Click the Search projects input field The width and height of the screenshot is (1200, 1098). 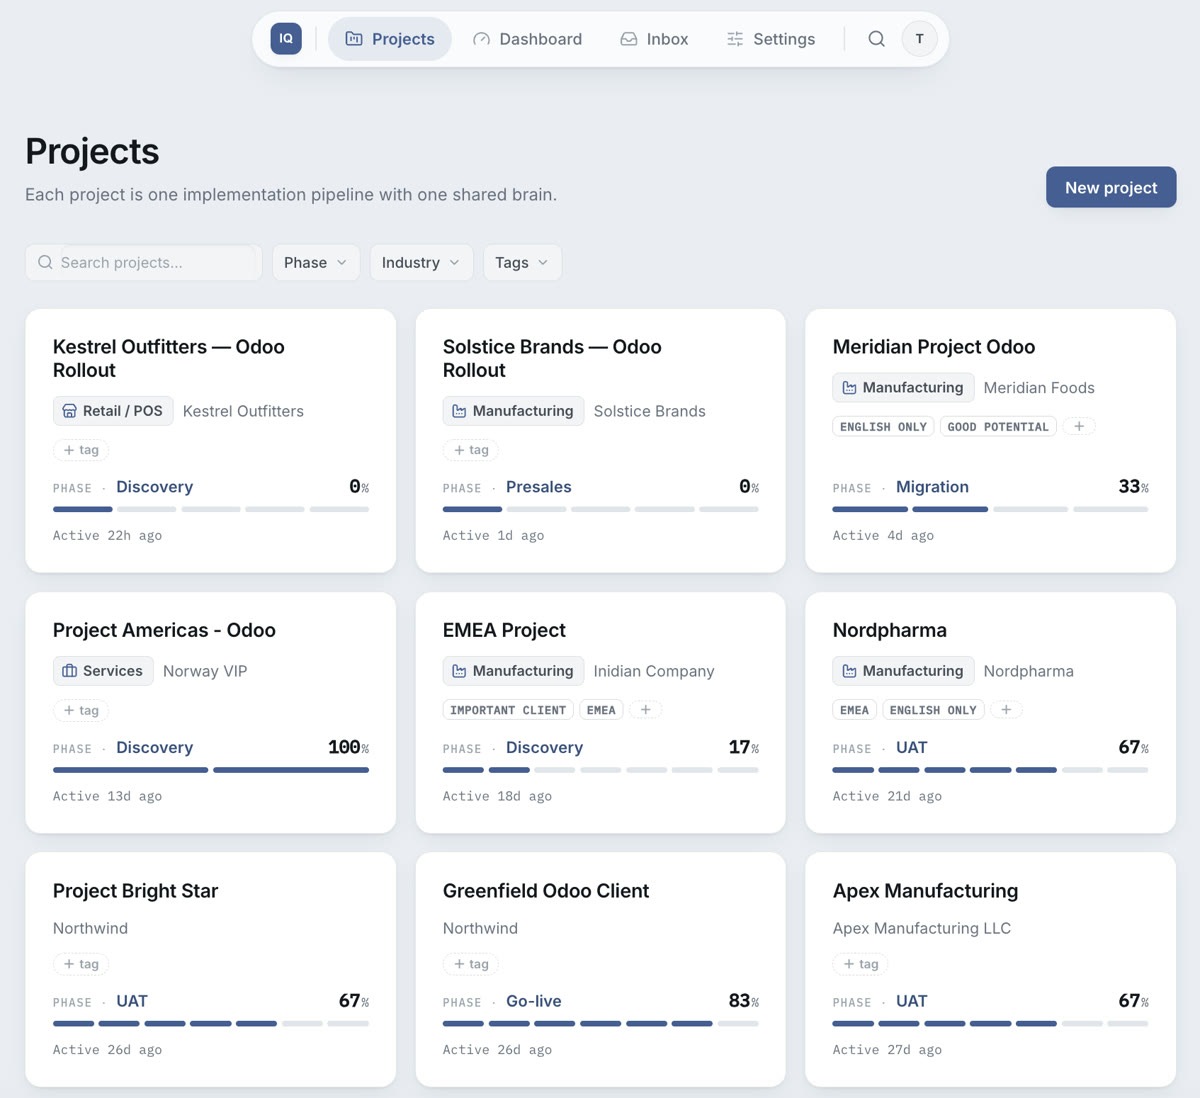point(144,263)
